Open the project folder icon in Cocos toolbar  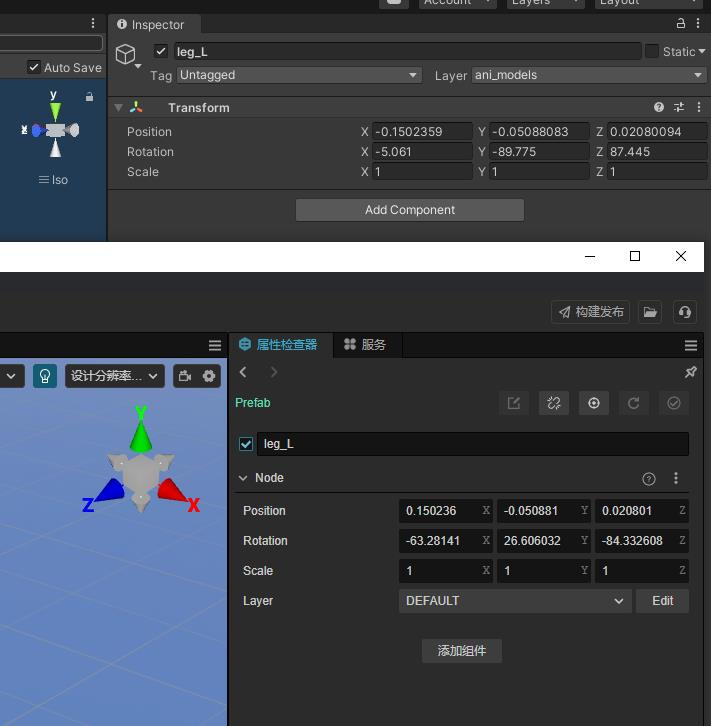(650, 312)
